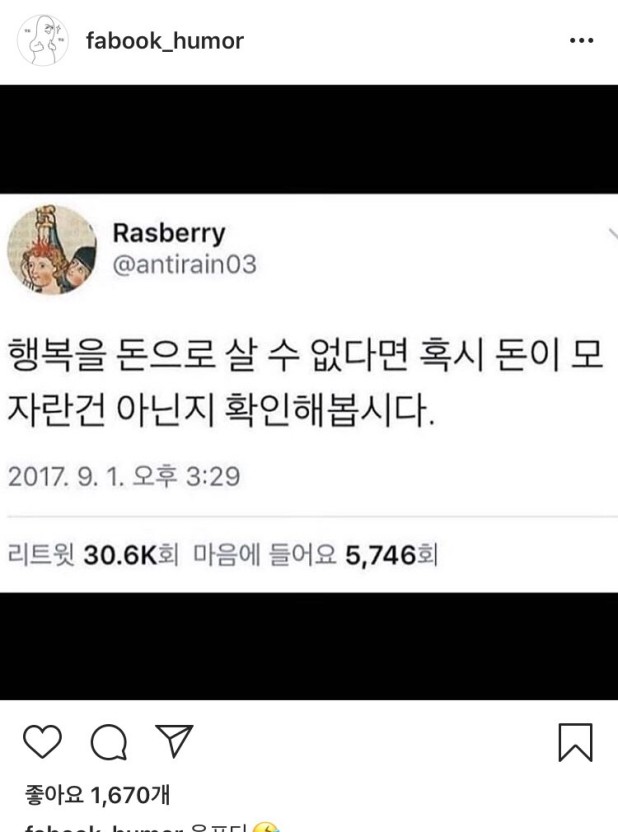Tap the caption username fabook_humor below likes
The width and height of the screenshot is (618, 832).
click(x=104, y=828)
